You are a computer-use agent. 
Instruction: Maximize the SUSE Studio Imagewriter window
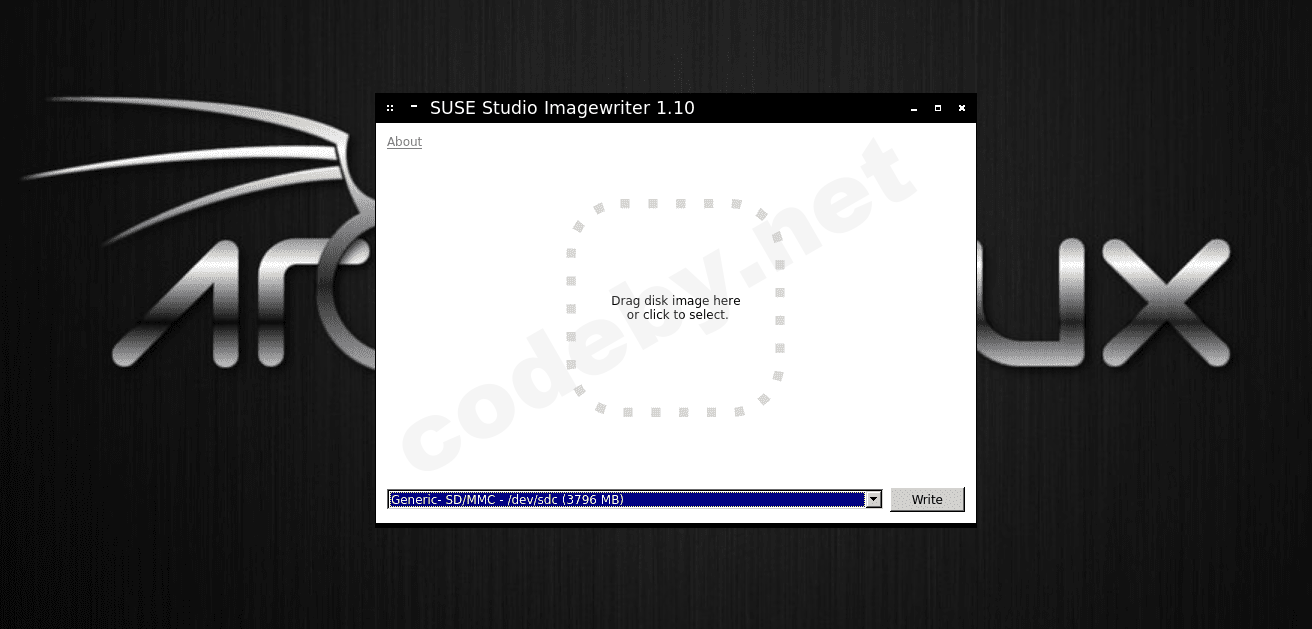coord(938,108)
